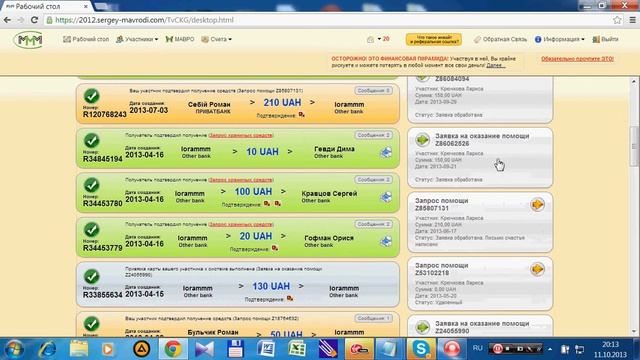Screen dimensions: 640x360
Task: Click orange arrow icon on request Z63102218
Action: (x=537, y=269)
